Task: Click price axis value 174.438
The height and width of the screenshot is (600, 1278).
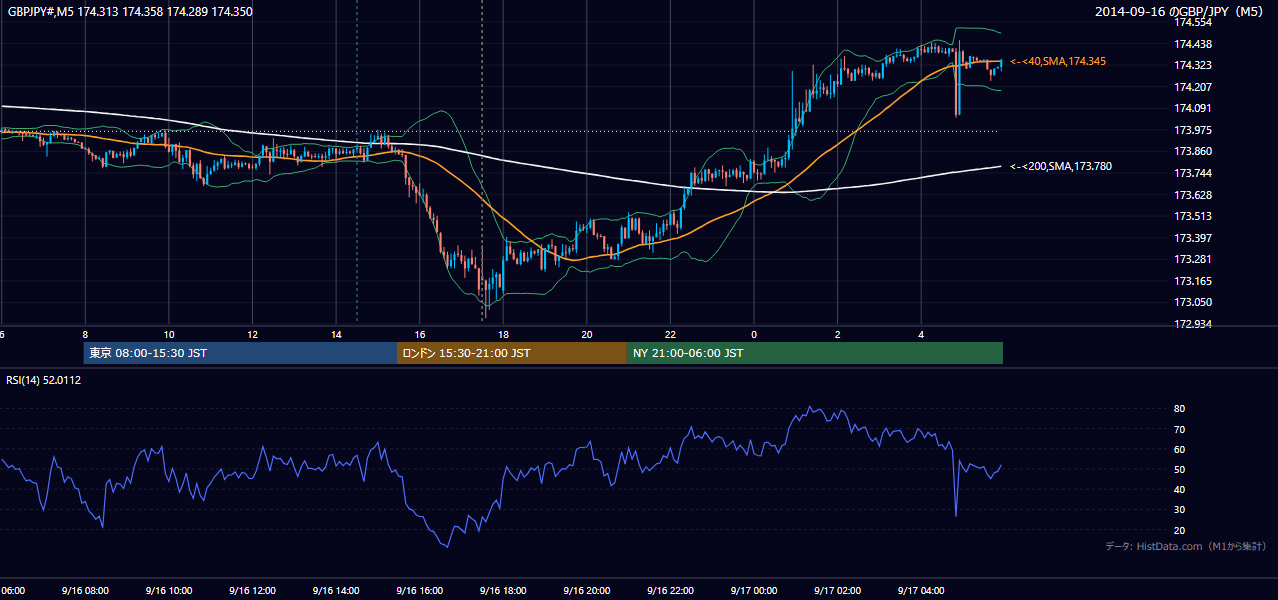Action: pyautogui.click(x=1192, y=44)
